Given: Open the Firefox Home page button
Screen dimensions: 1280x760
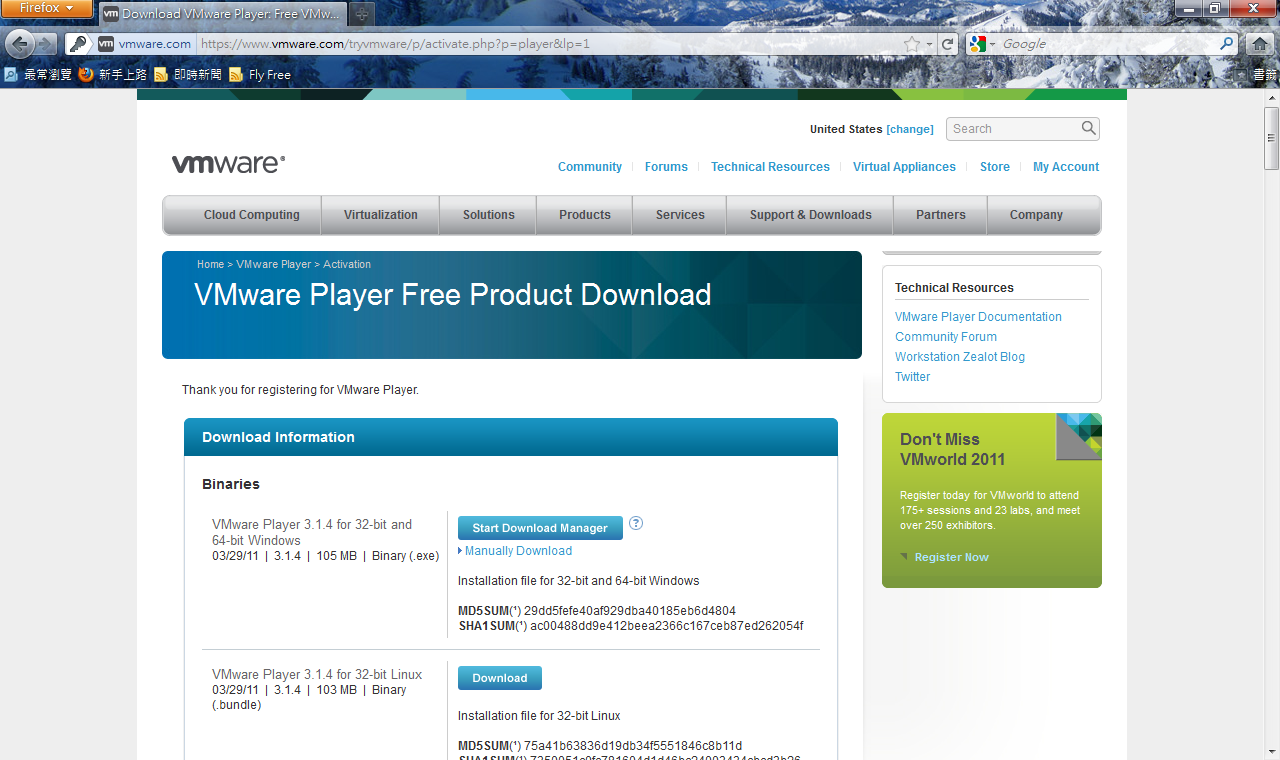Looking at the screenshot, I should [1260, 44].
